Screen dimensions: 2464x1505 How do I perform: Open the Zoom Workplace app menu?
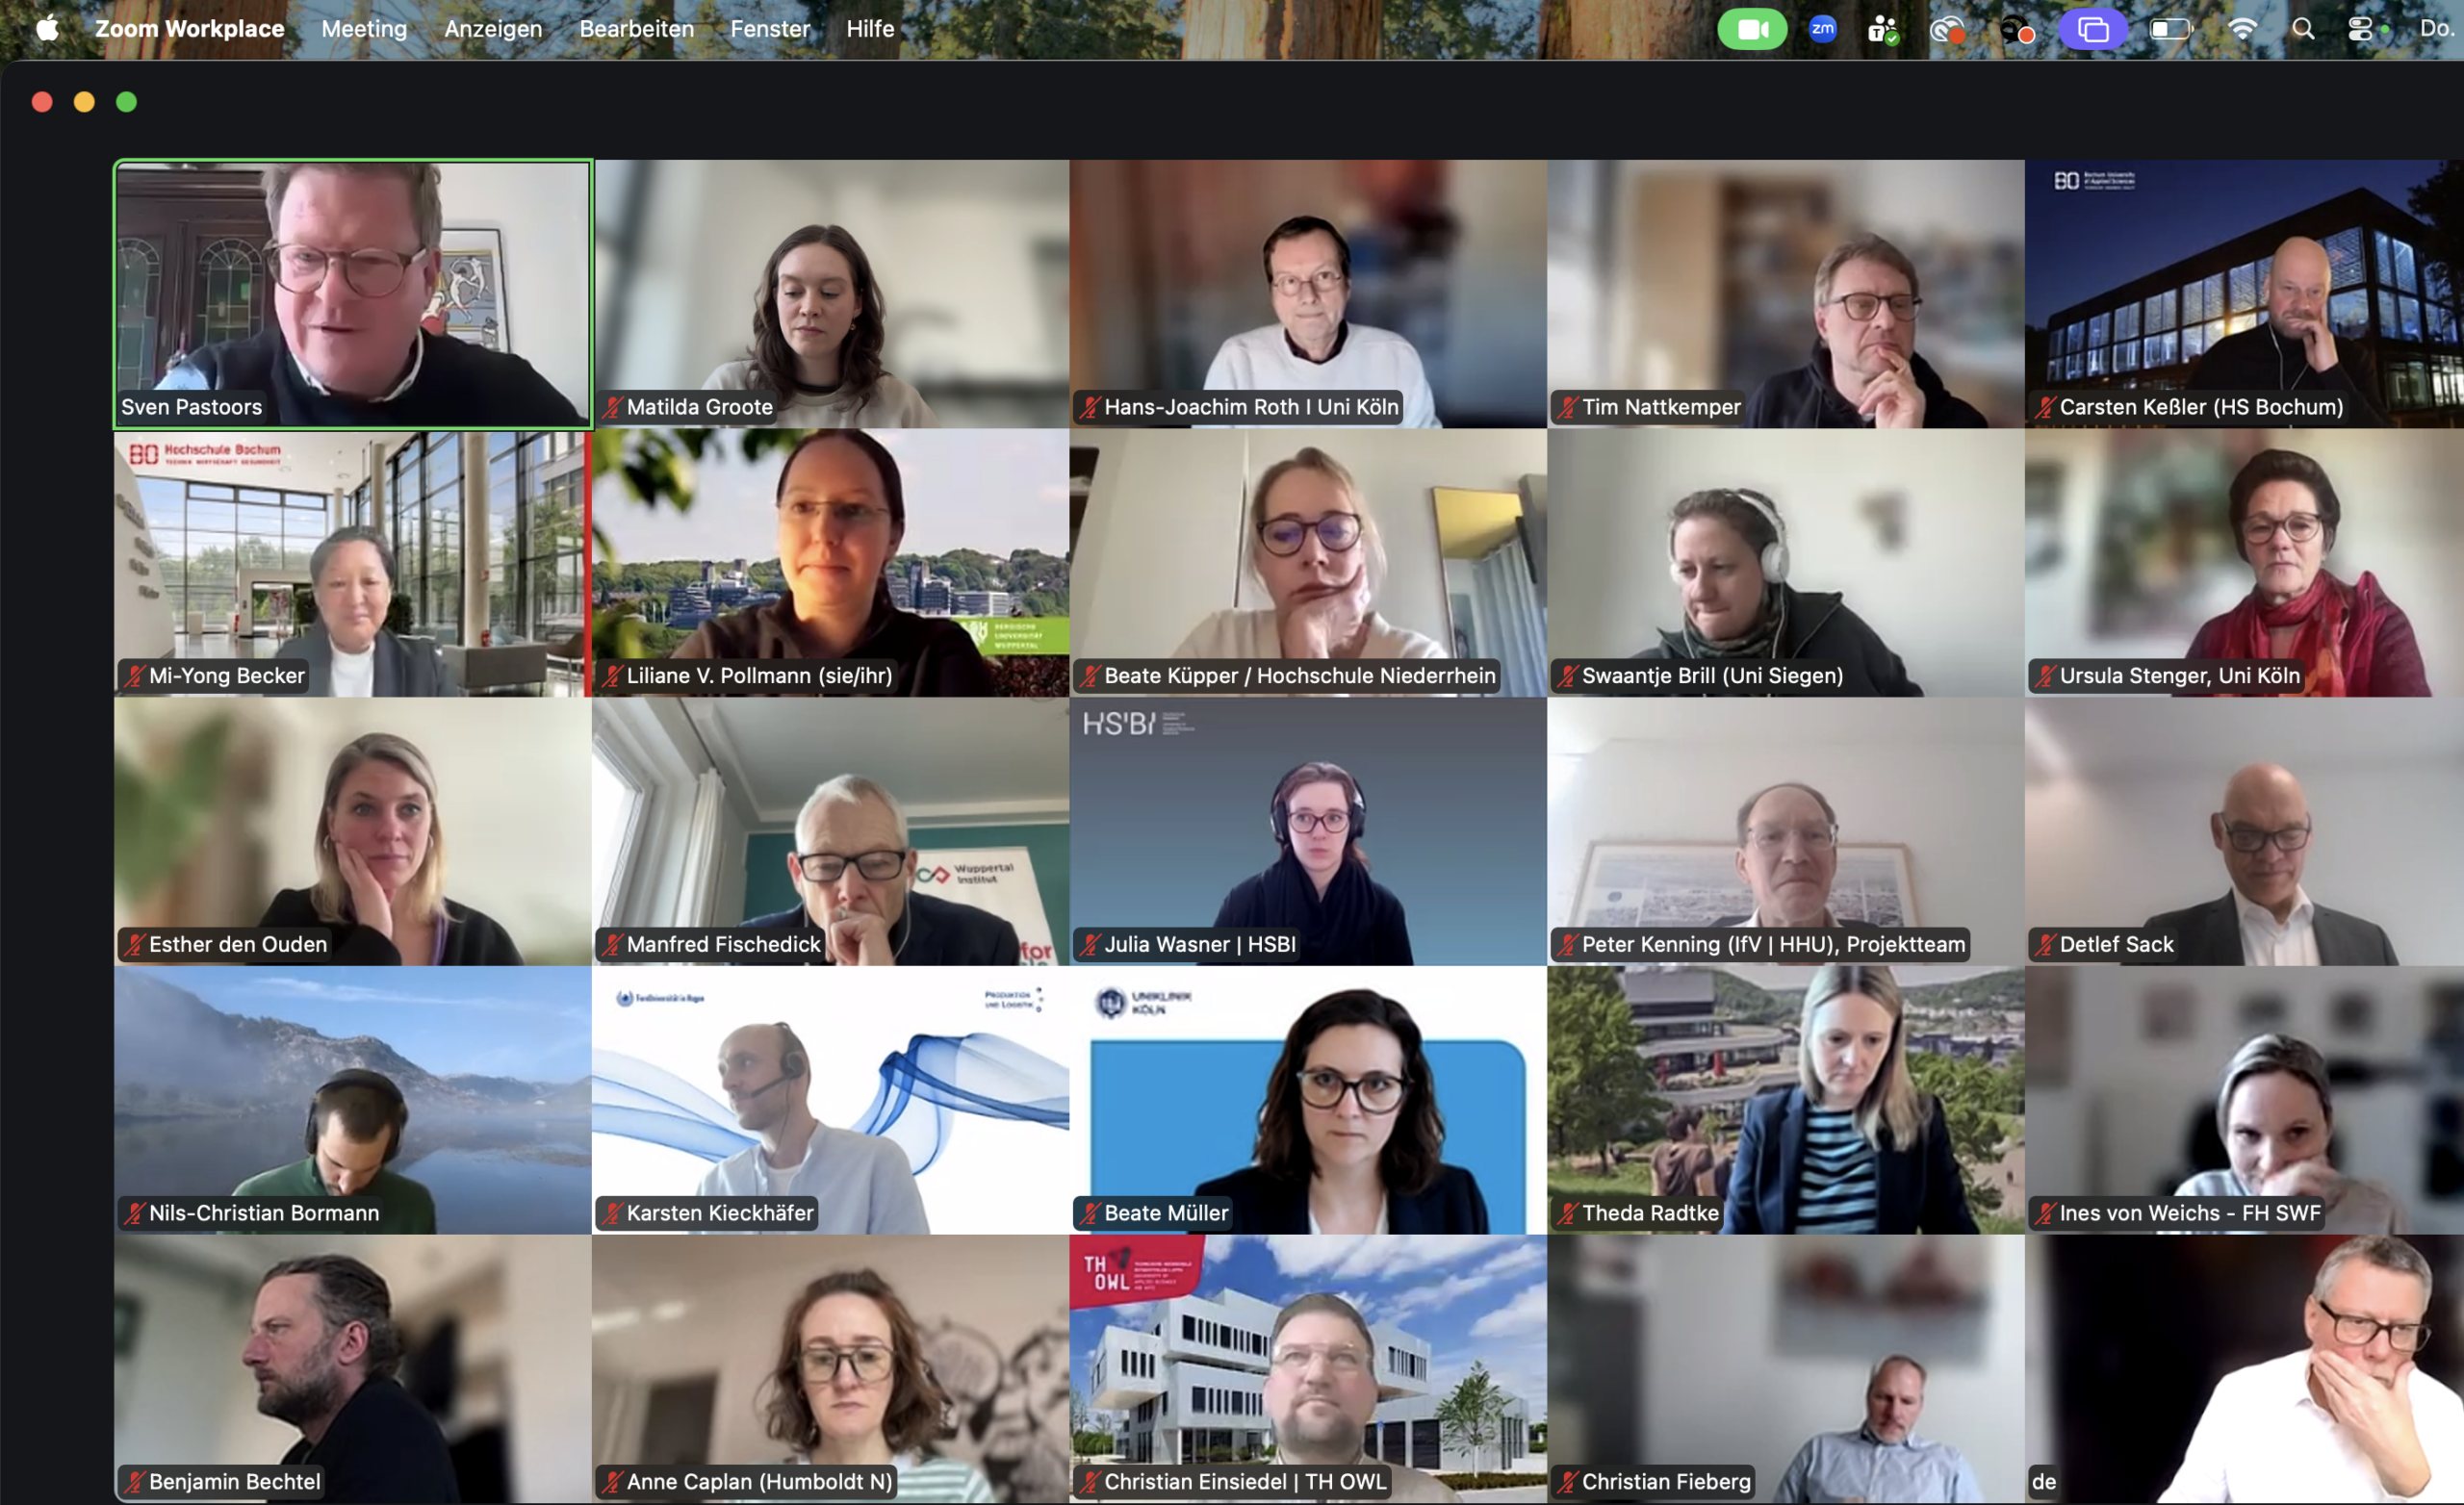[x=190, y=29]
